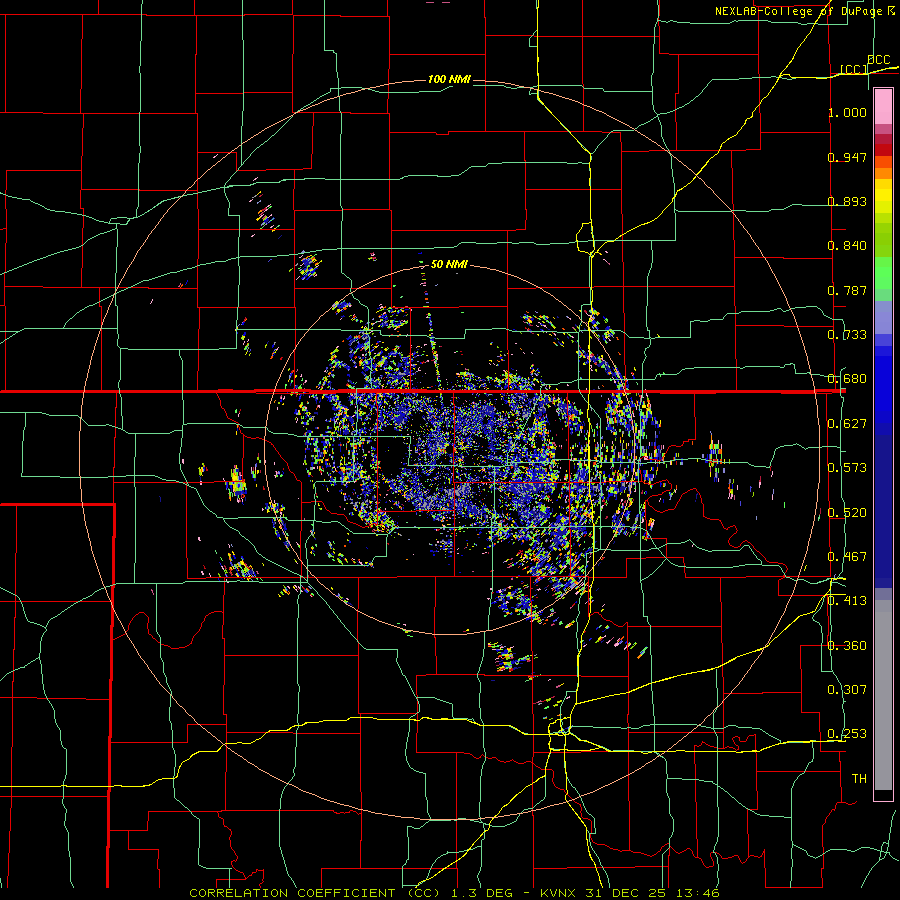Click the 100 NMI range ring label
900x900 pixels.
[x=449, y=79]
